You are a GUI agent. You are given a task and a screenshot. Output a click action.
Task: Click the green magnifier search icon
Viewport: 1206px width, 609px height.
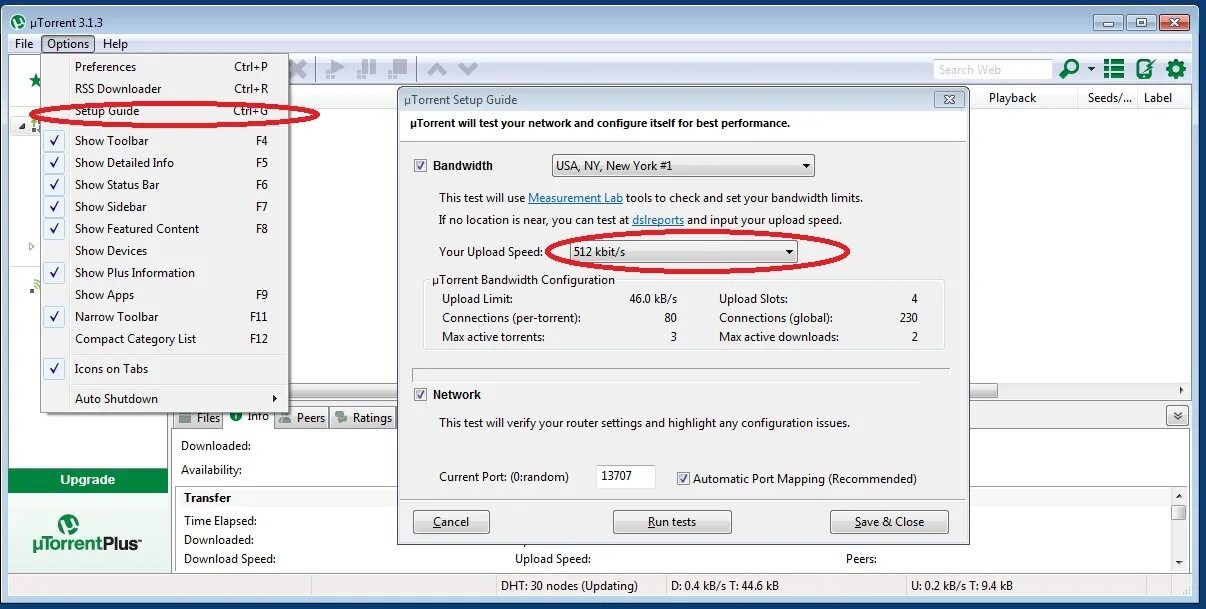pyautogui.click(x=1069, y=69)
